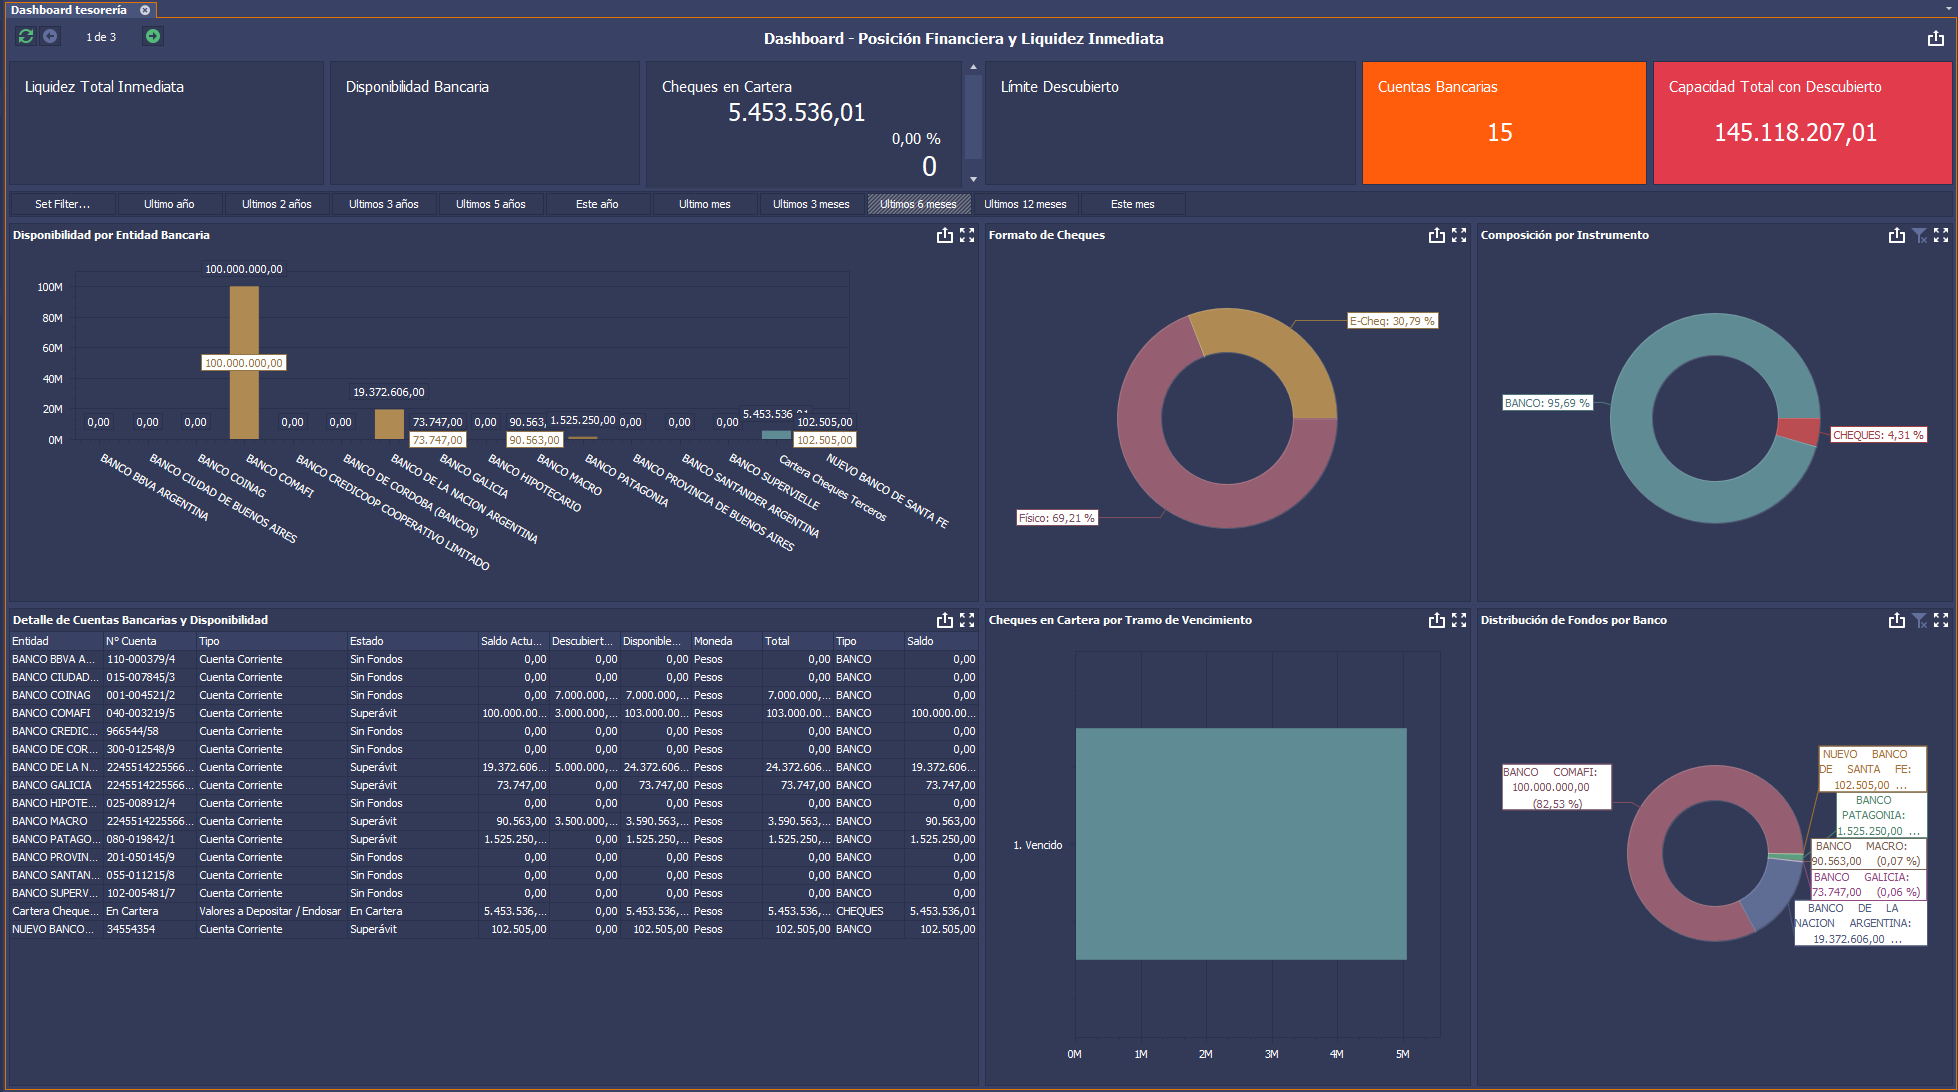This screenshot has width=1958, height=1092.
Task: Select the Este mes filter
Action: 1133,204
